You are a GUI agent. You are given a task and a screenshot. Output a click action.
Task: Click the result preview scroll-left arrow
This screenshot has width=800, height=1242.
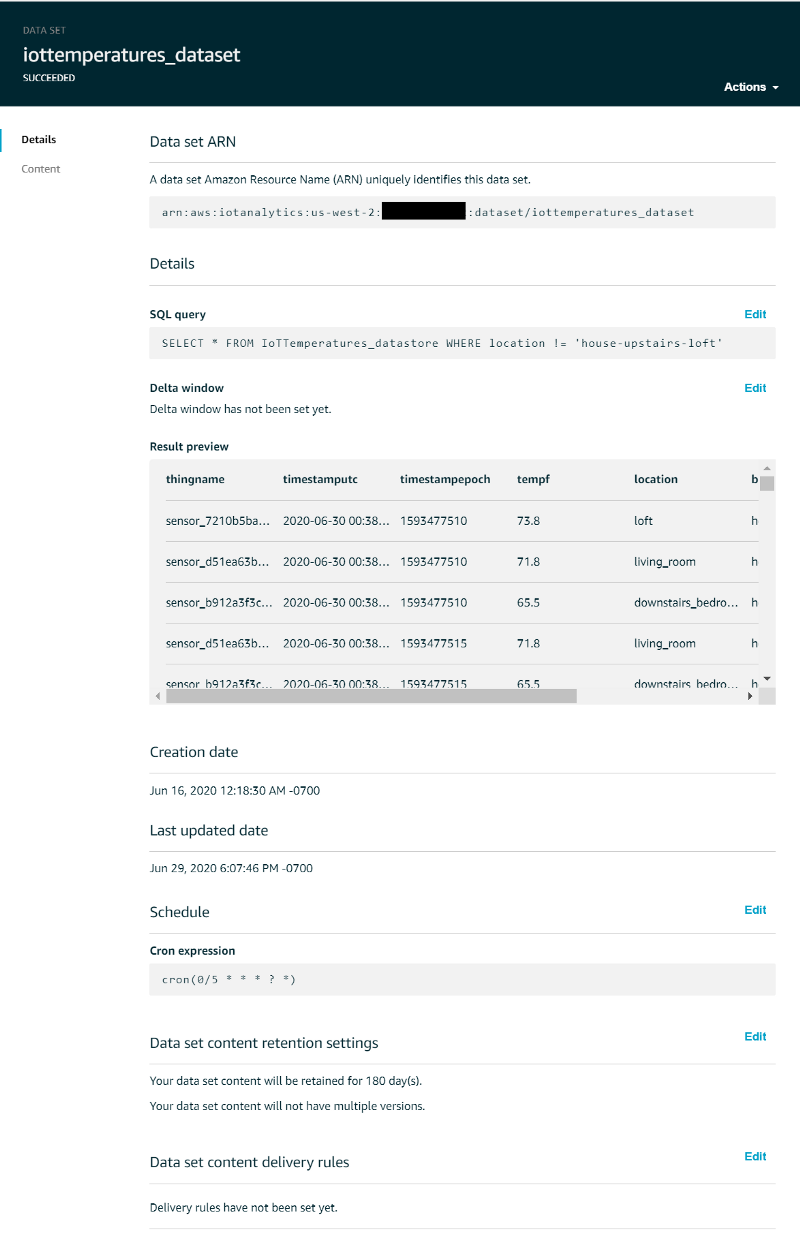pyautogui.click(x=157, y=696)
